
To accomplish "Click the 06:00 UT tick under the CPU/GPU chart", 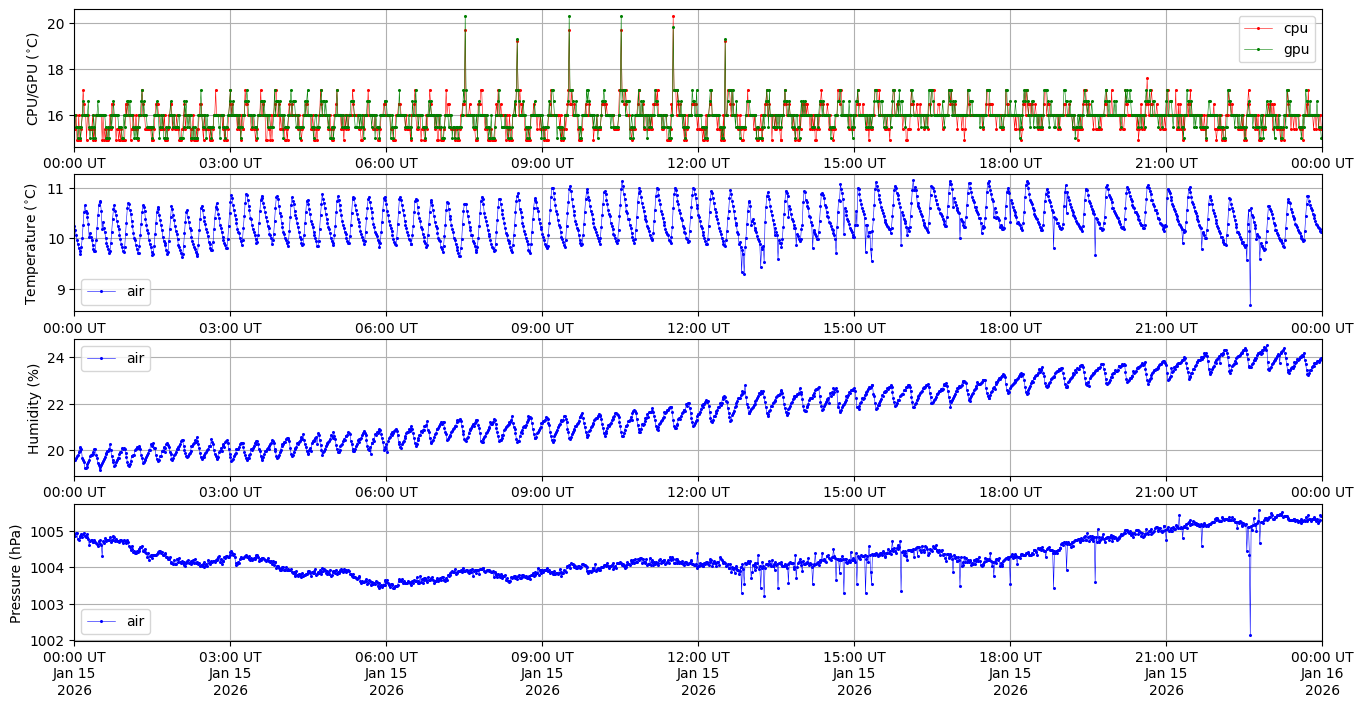I will (x=386, y=163).
